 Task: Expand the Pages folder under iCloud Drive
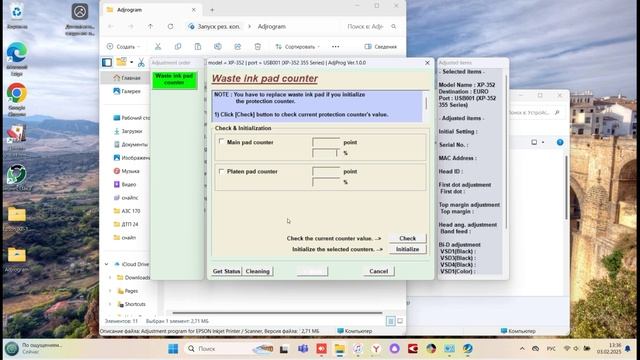[110, 291]
